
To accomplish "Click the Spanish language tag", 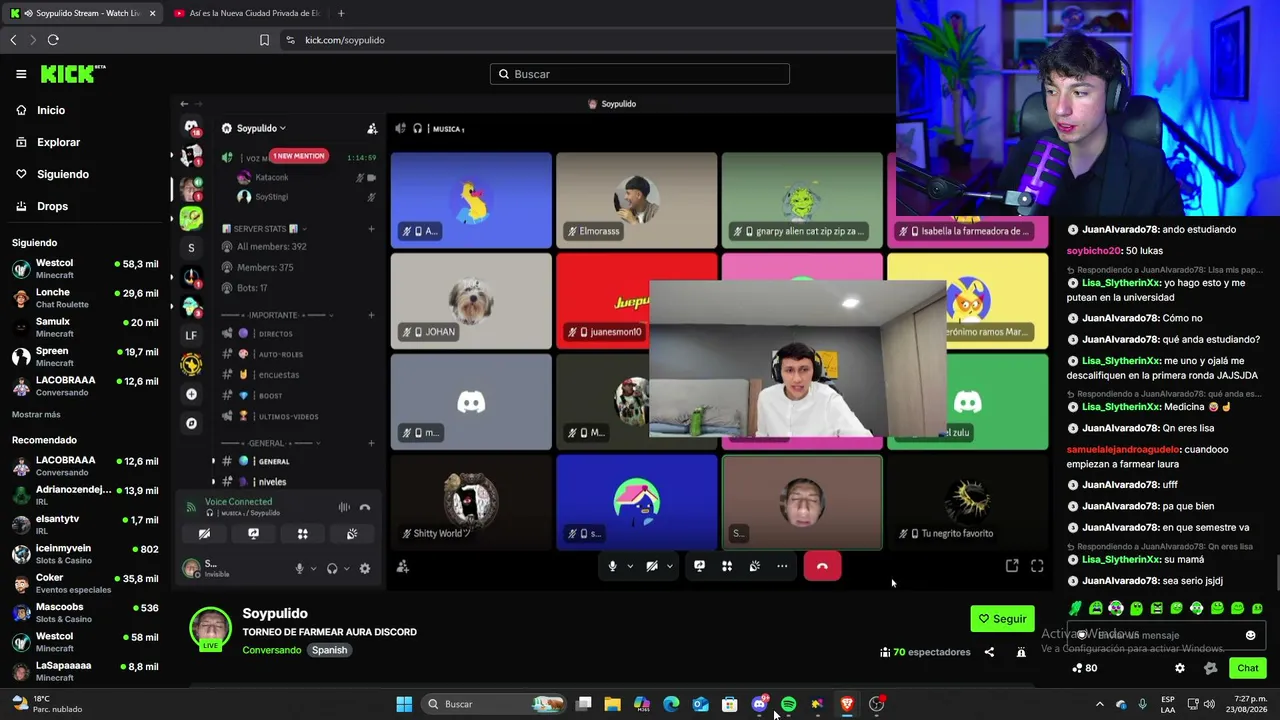I will point(329,650).
